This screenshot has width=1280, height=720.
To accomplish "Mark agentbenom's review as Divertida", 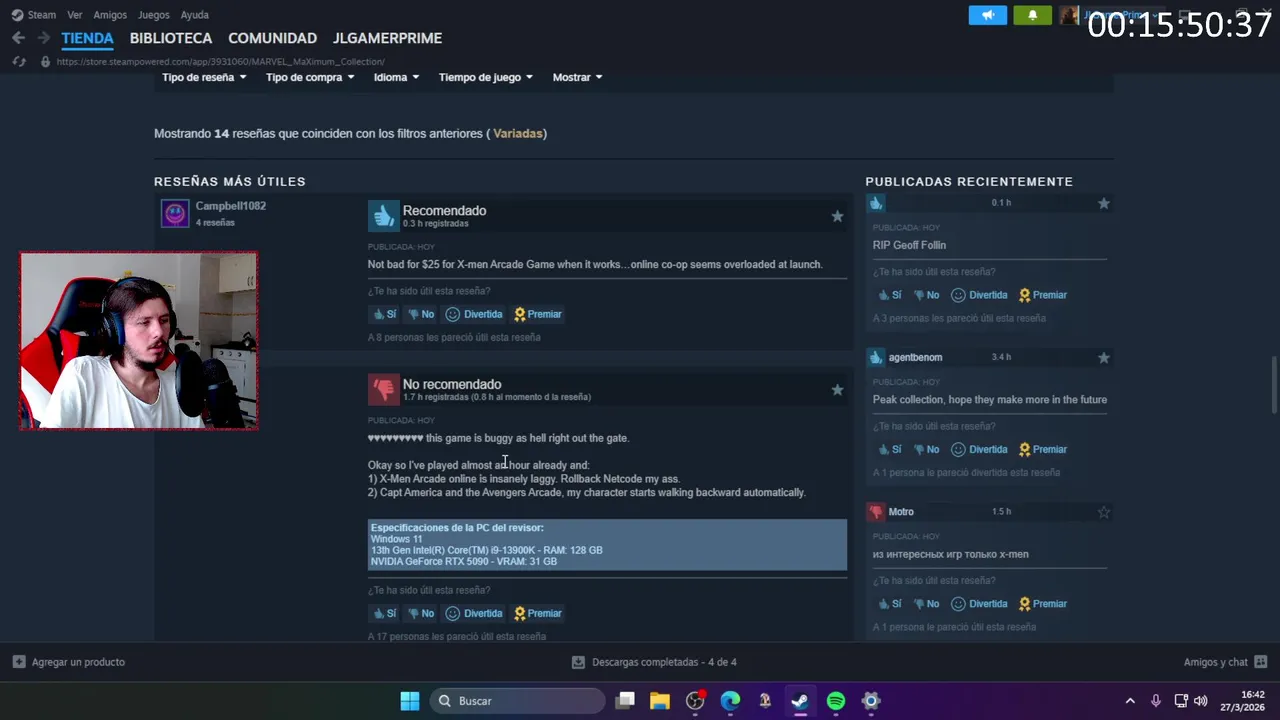I will (x=979, y=449).
